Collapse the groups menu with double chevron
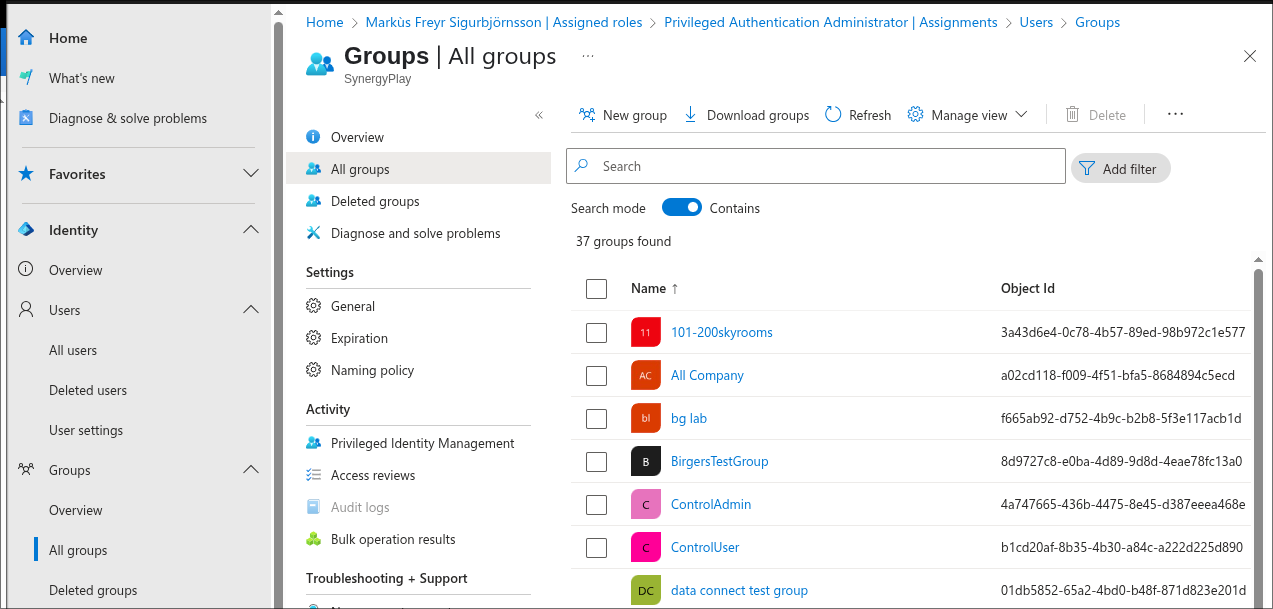The width and height of the screenshot is (1273, 609). click(539, 115)
